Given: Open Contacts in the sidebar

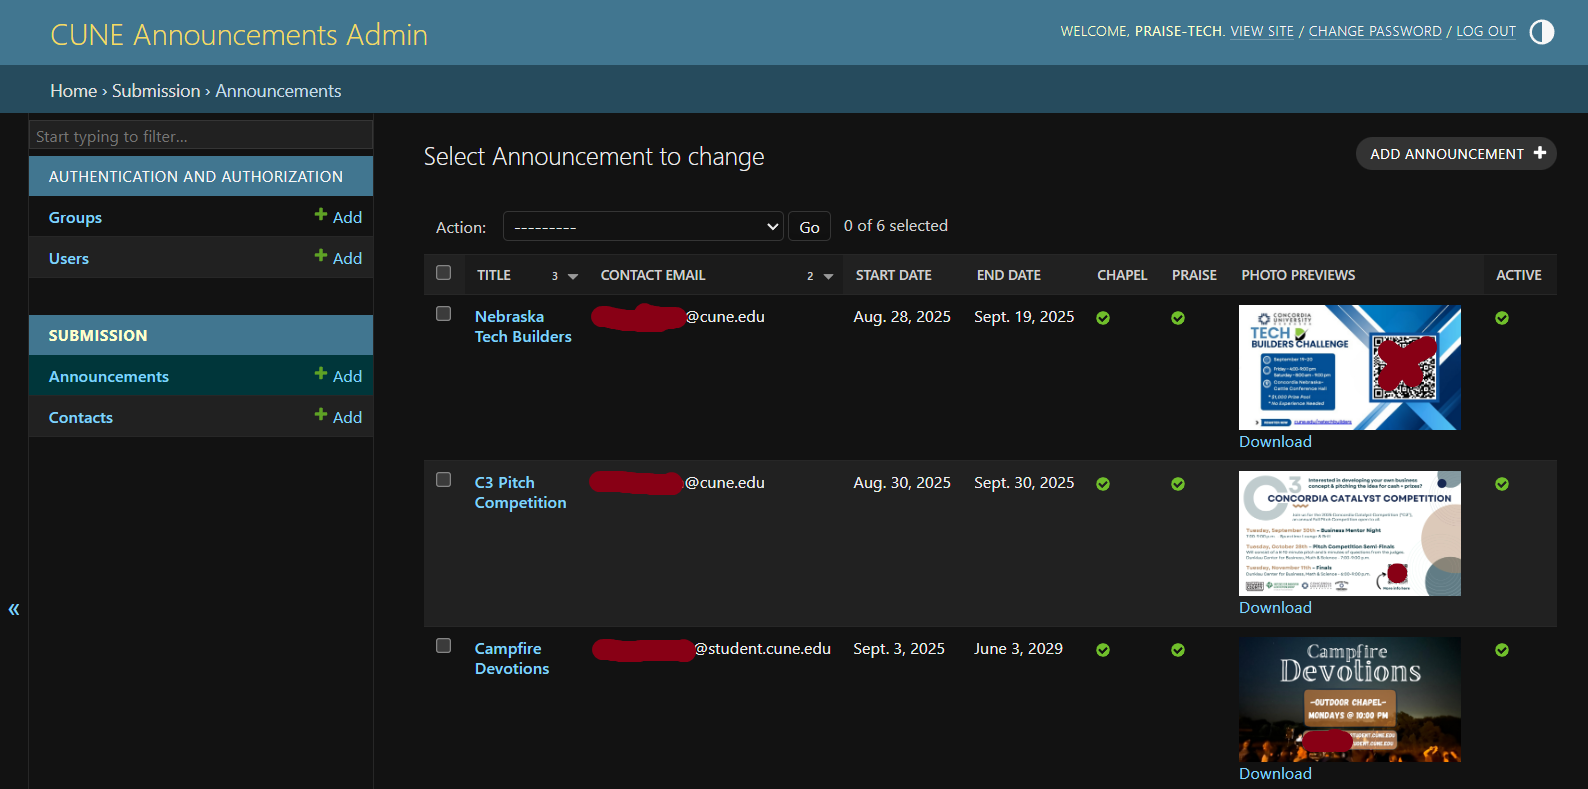Looking at the screenshot, I should [x=81, y=418].
